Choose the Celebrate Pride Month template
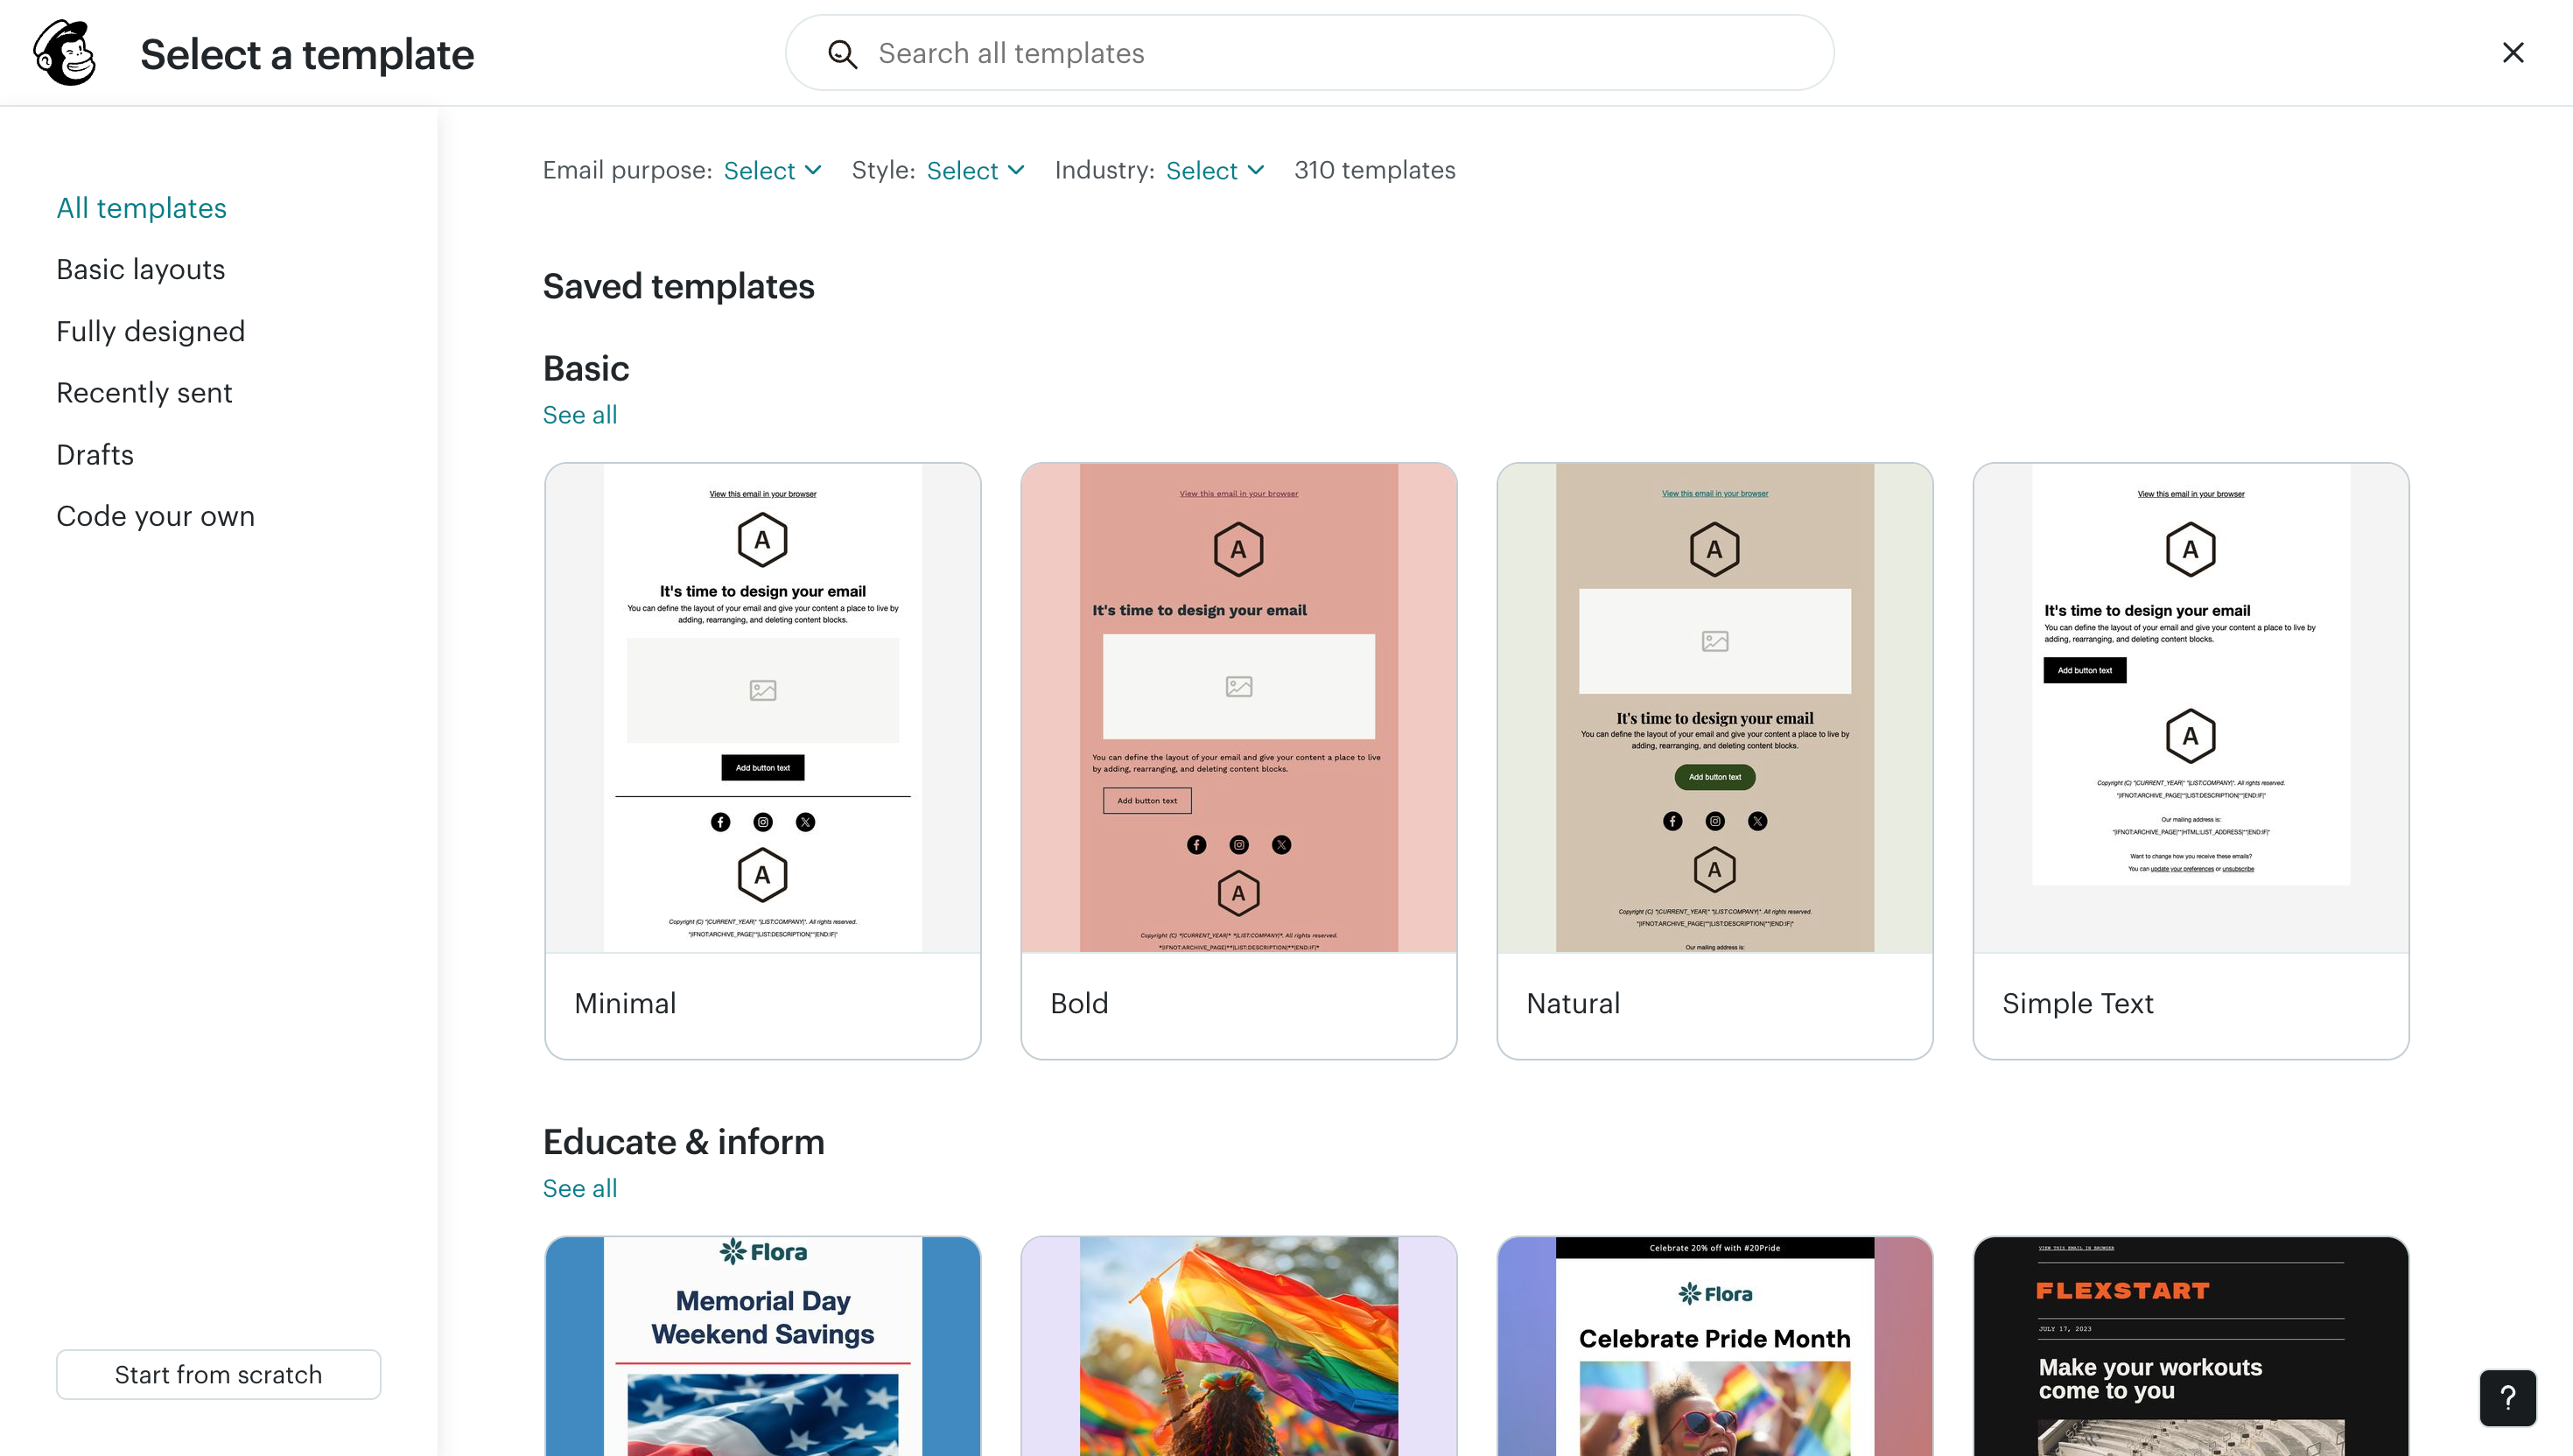The width and height of the screenshot is (2573, 1456). click(x=1714, y=1346)
